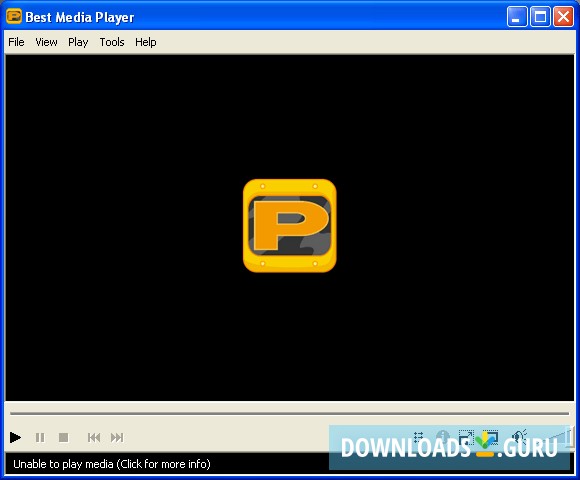Open the Help menu
This screenshot has height=480, width=580.
point(146,42)
